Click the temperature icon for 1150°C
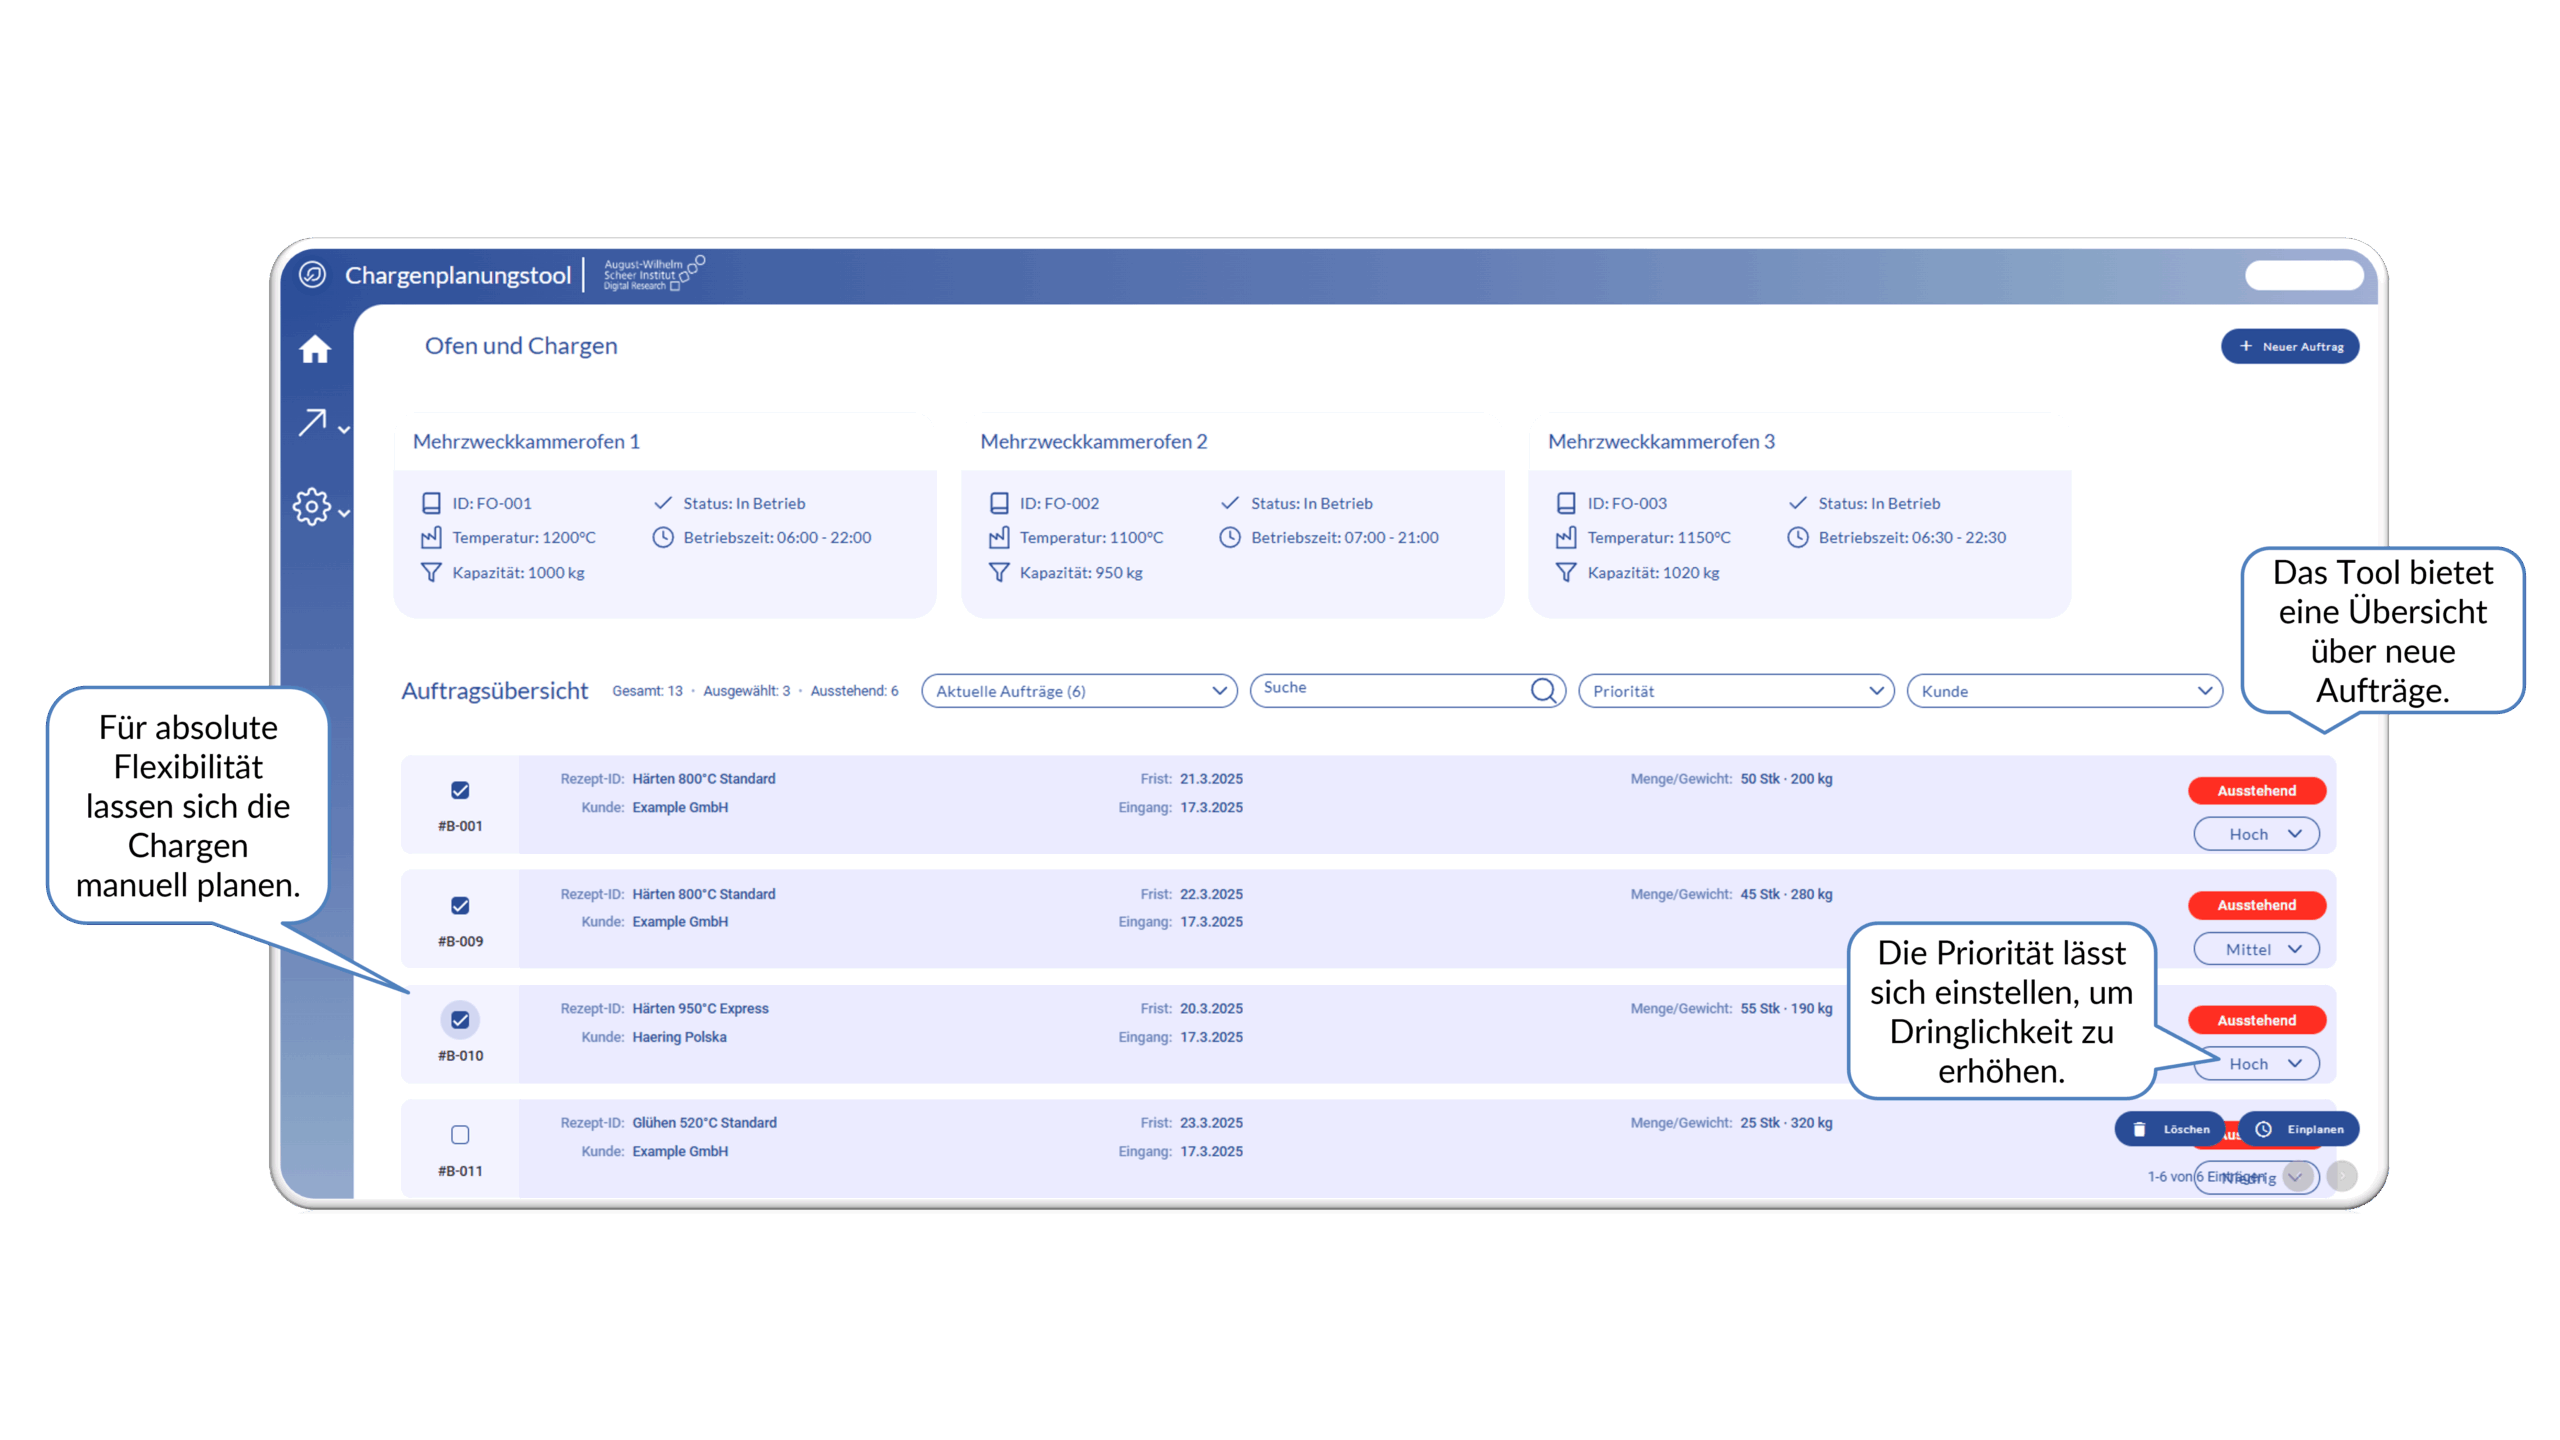This screenshot has width=2560, height=1440. (1566, 537)
